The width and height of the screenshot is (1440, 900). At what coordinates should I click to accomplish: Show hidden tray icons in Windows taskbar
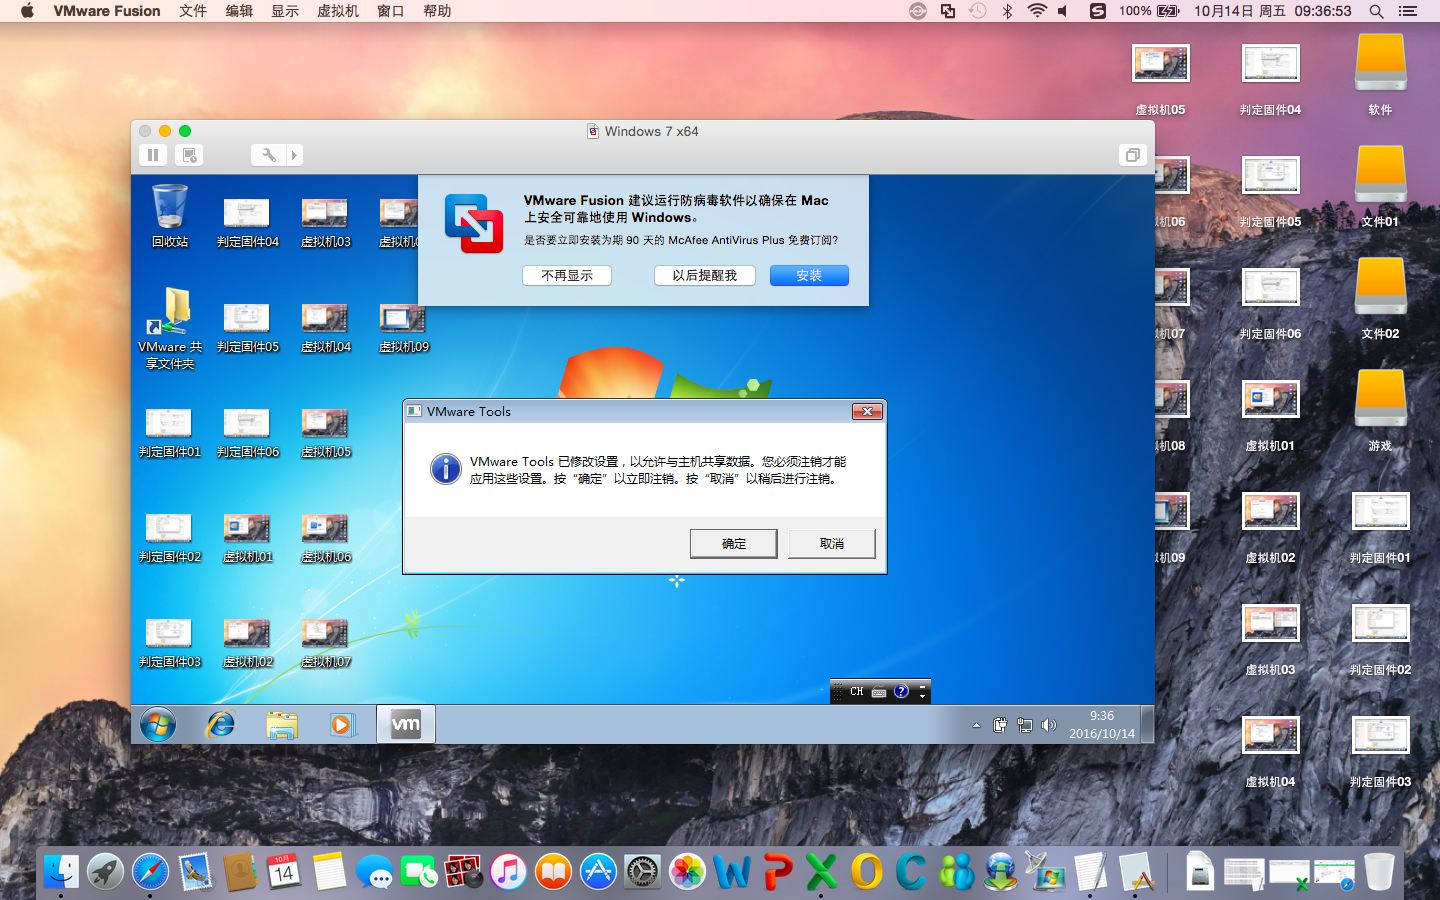(x=976, y=725)
